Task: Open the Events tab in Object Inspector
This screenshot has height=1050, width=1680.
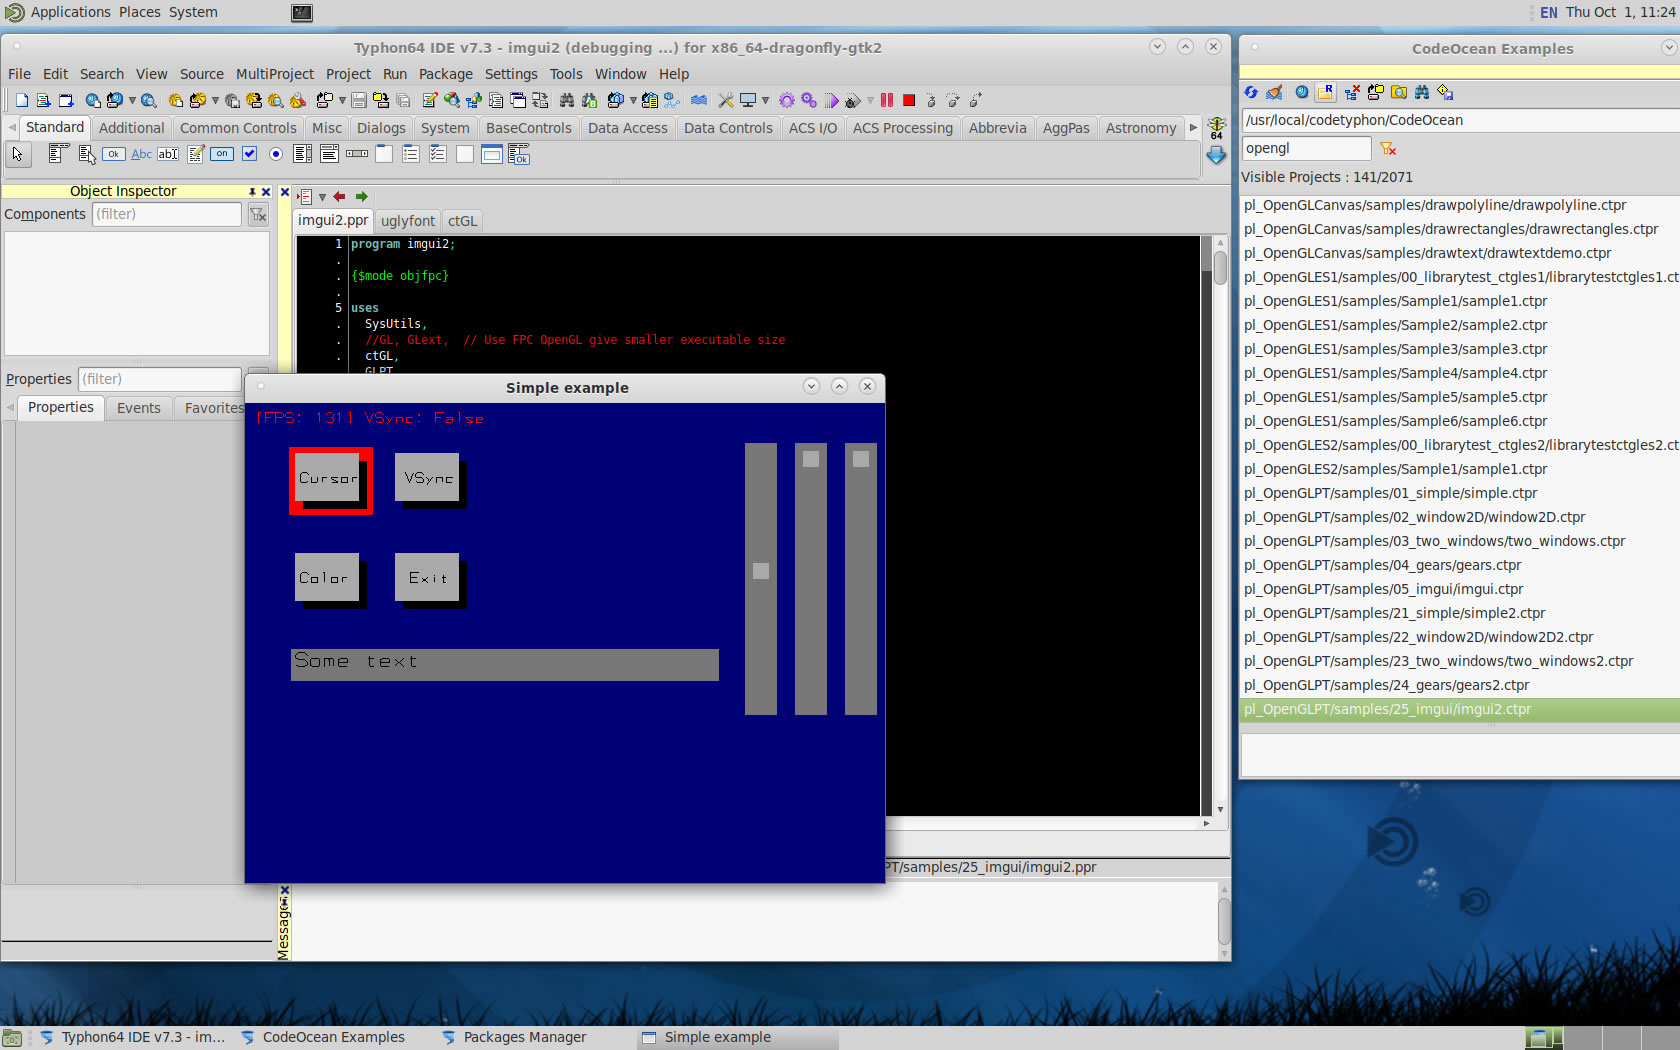Action: click(x=138, y=408)
